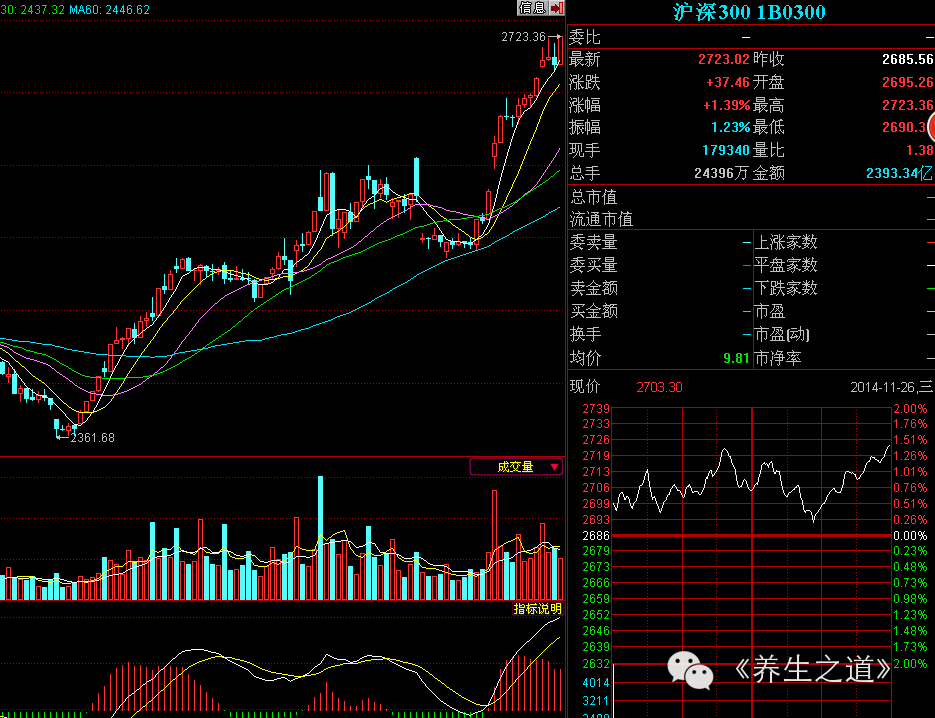
Task: Click the 总市值 label
Action: coord(593,197)
